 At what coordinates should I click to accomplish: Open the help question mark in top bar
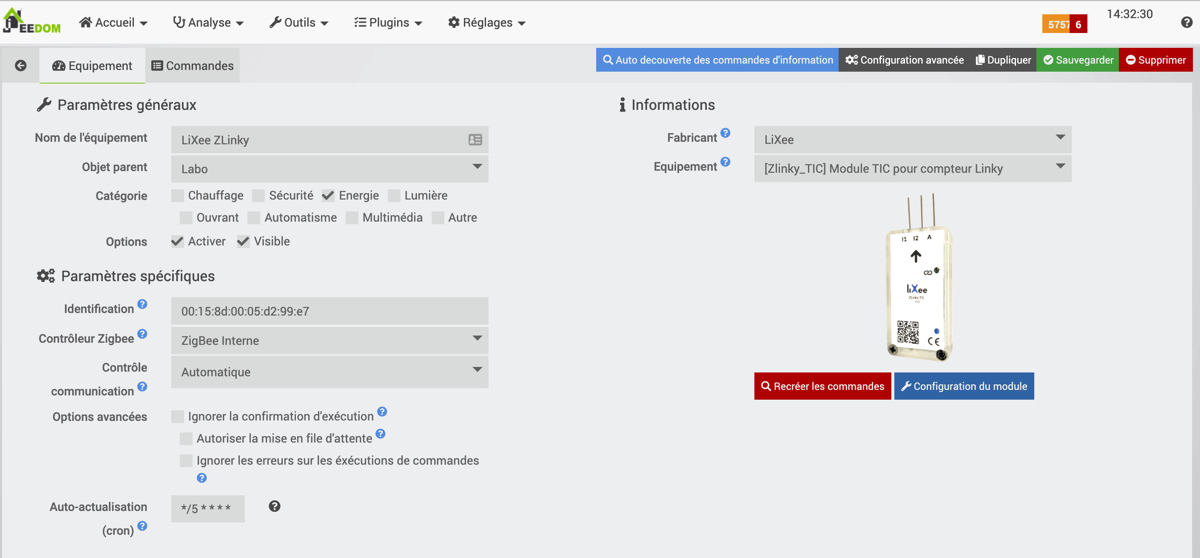click(x=1187, y=23)
